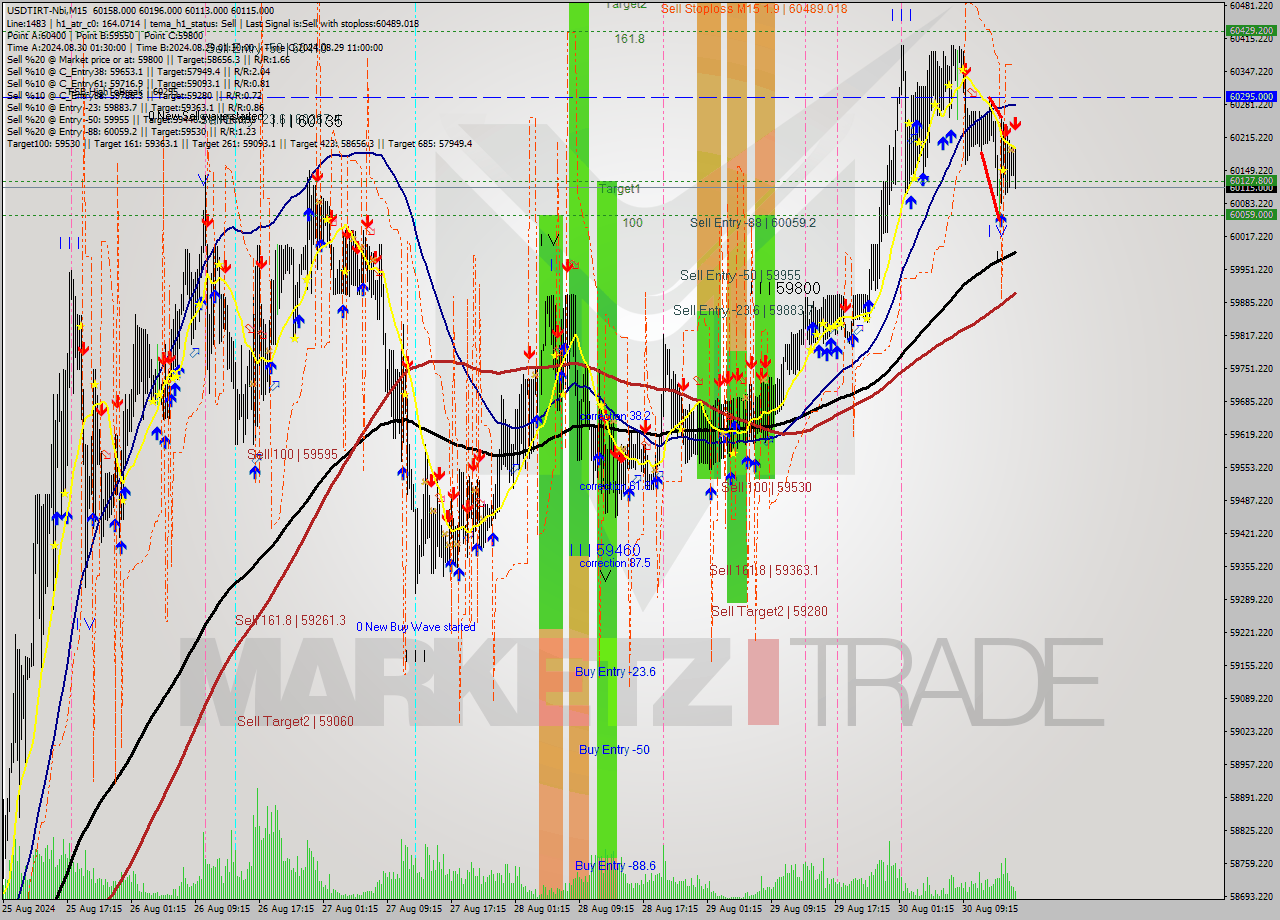Click the 'Buy Entry -50' label
1280x920 pixels.
pyautogui.click(x=614, y=750)
